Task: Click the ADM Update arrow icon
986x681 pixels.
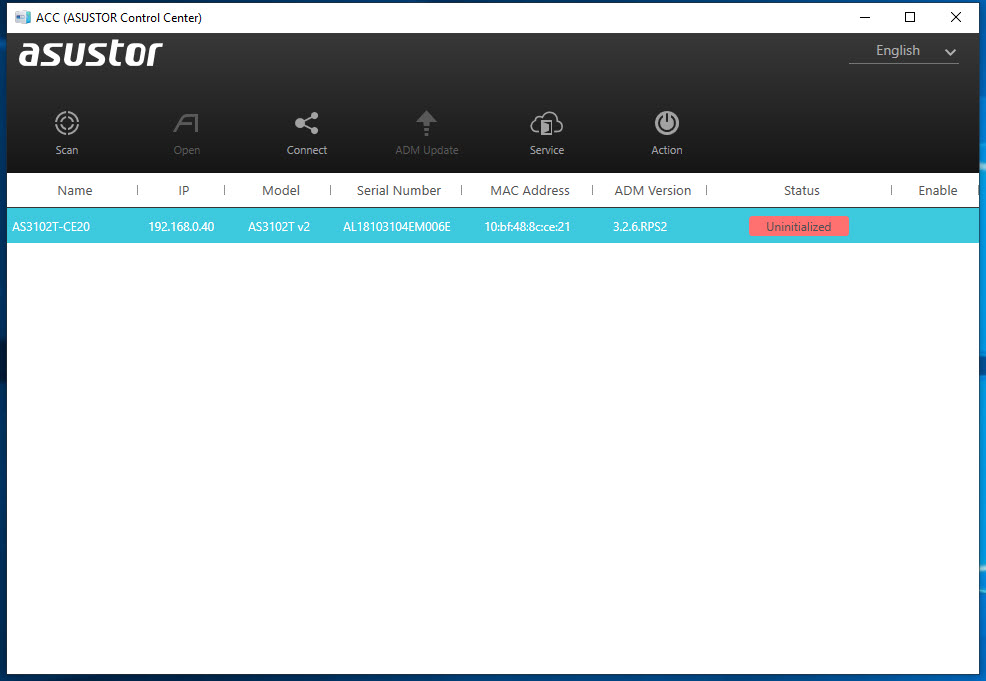Action: tap(426, 123)
